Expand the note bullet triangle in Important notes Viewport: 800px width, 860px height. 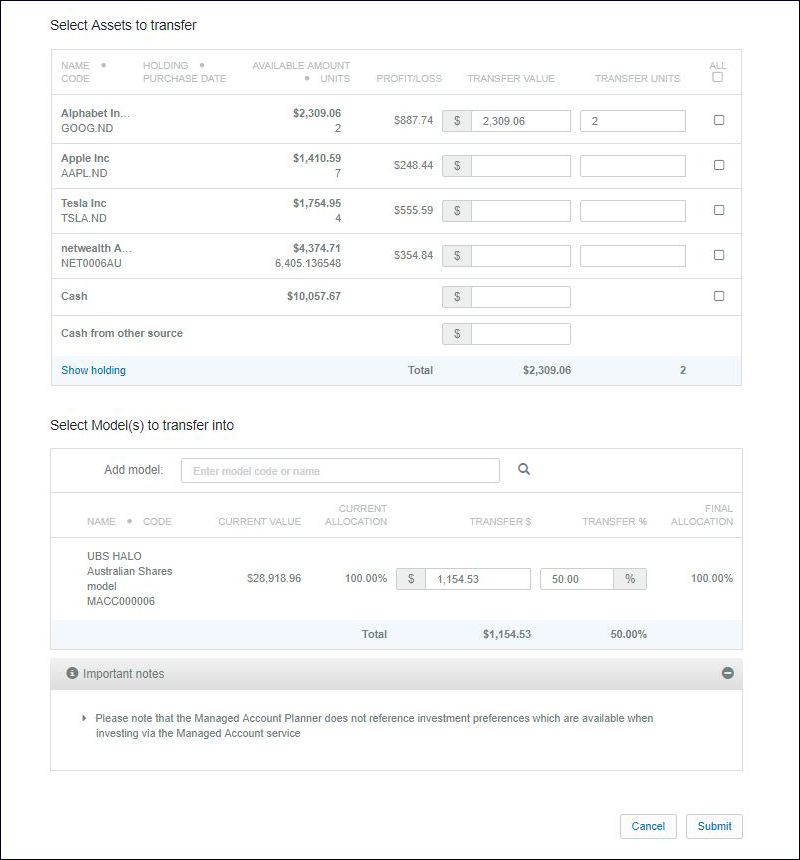(x=84, y=718)
